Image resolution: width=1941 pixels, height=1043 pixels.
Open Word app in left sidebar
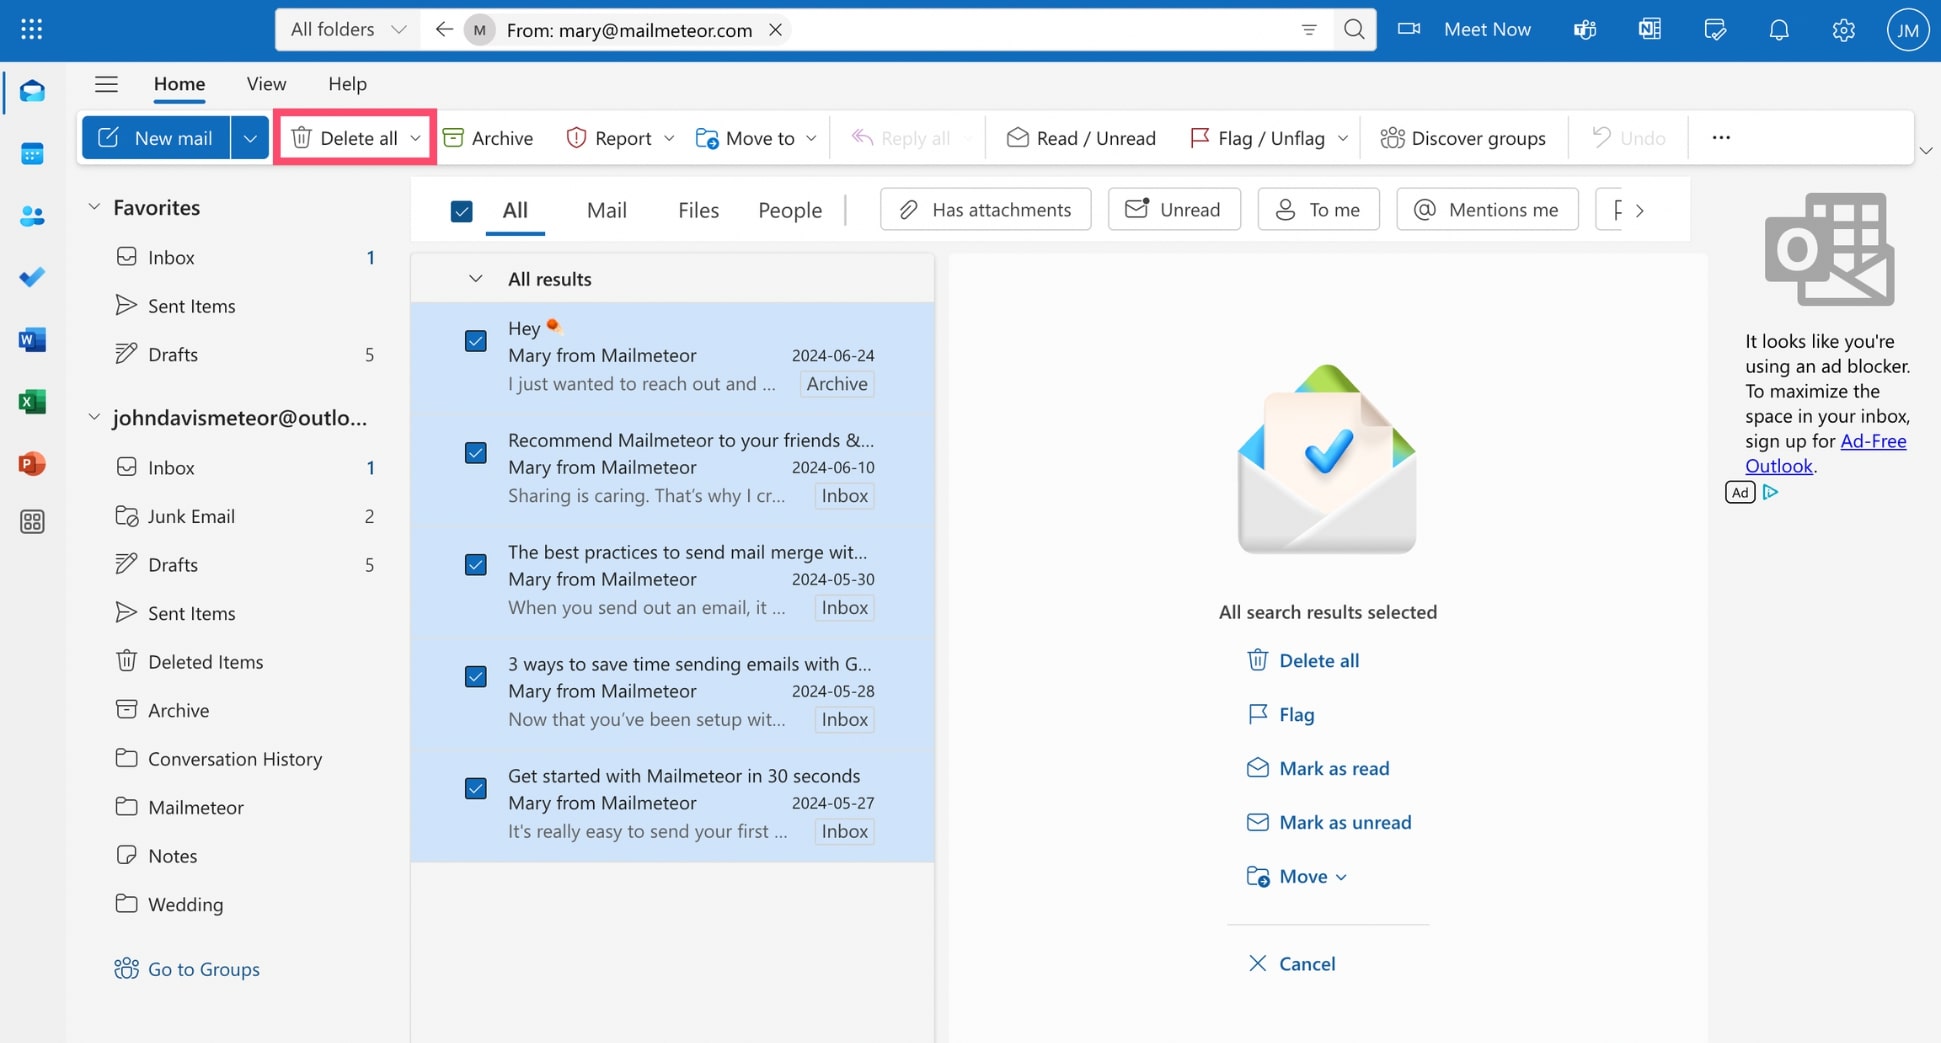pyautogui.click(x=32, y=340)
